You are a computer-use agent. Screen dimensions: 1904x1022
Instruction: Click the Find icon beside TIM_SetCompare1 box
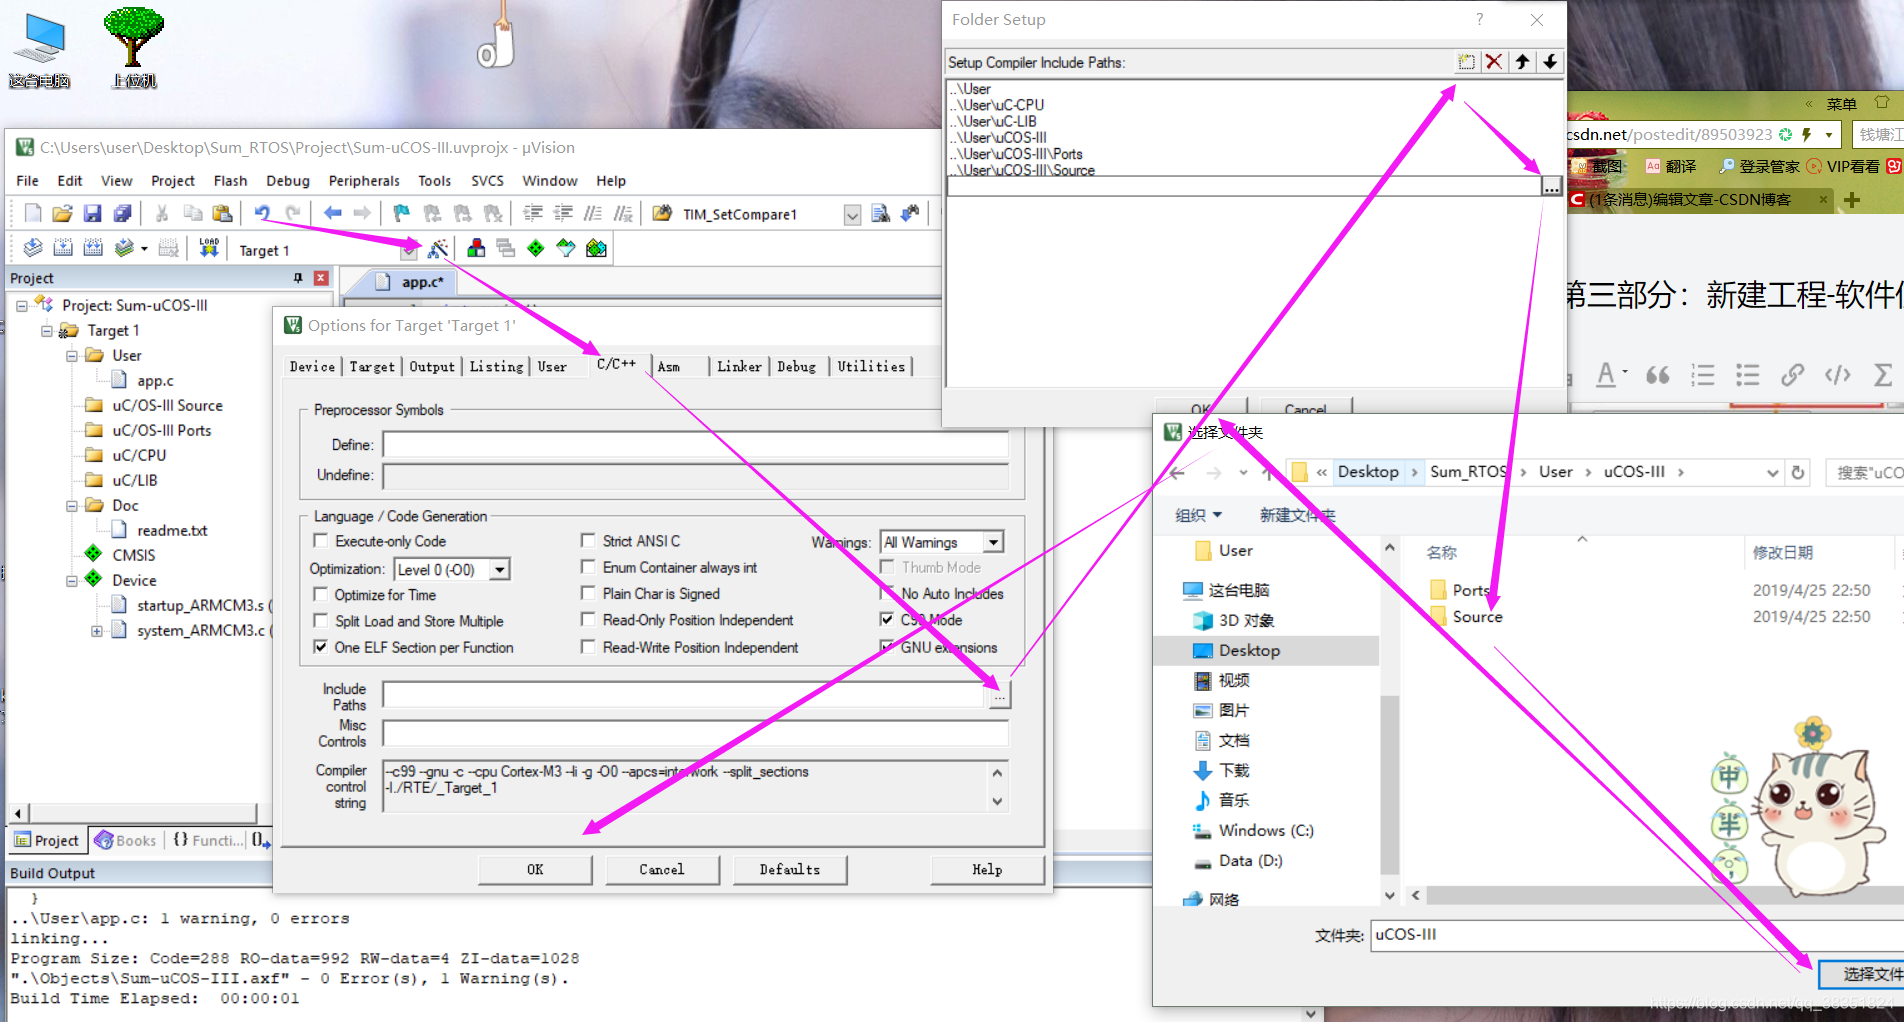click(x=880, y=213)
